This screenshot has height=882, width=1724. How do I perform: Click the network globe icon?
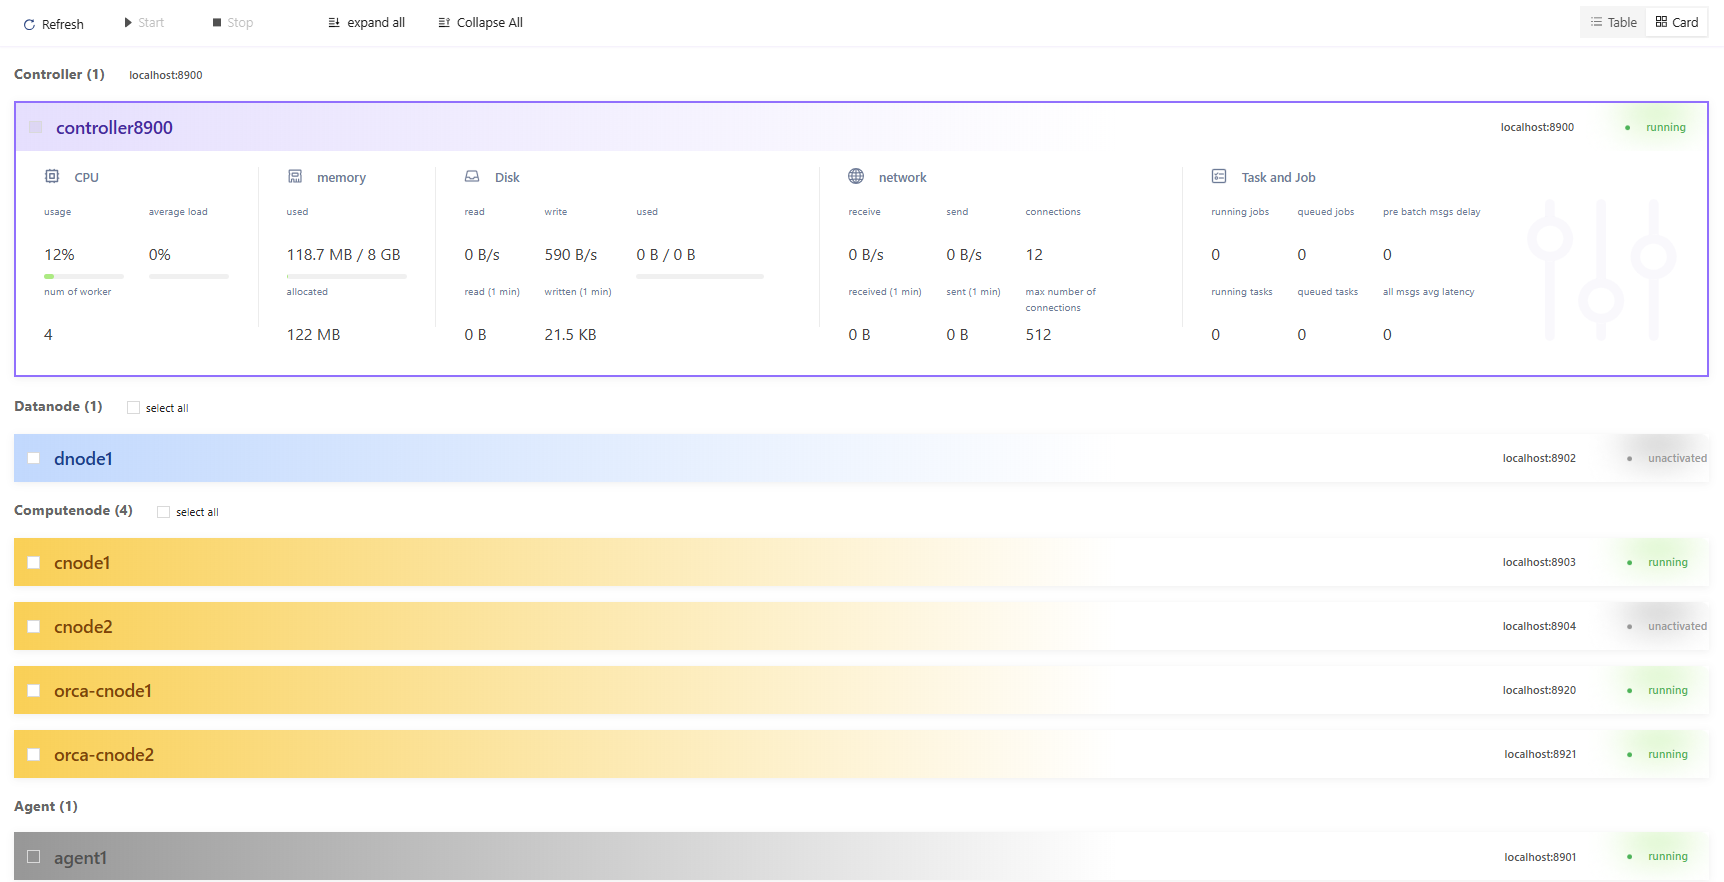pyautogui.click(x=856, y=176)
